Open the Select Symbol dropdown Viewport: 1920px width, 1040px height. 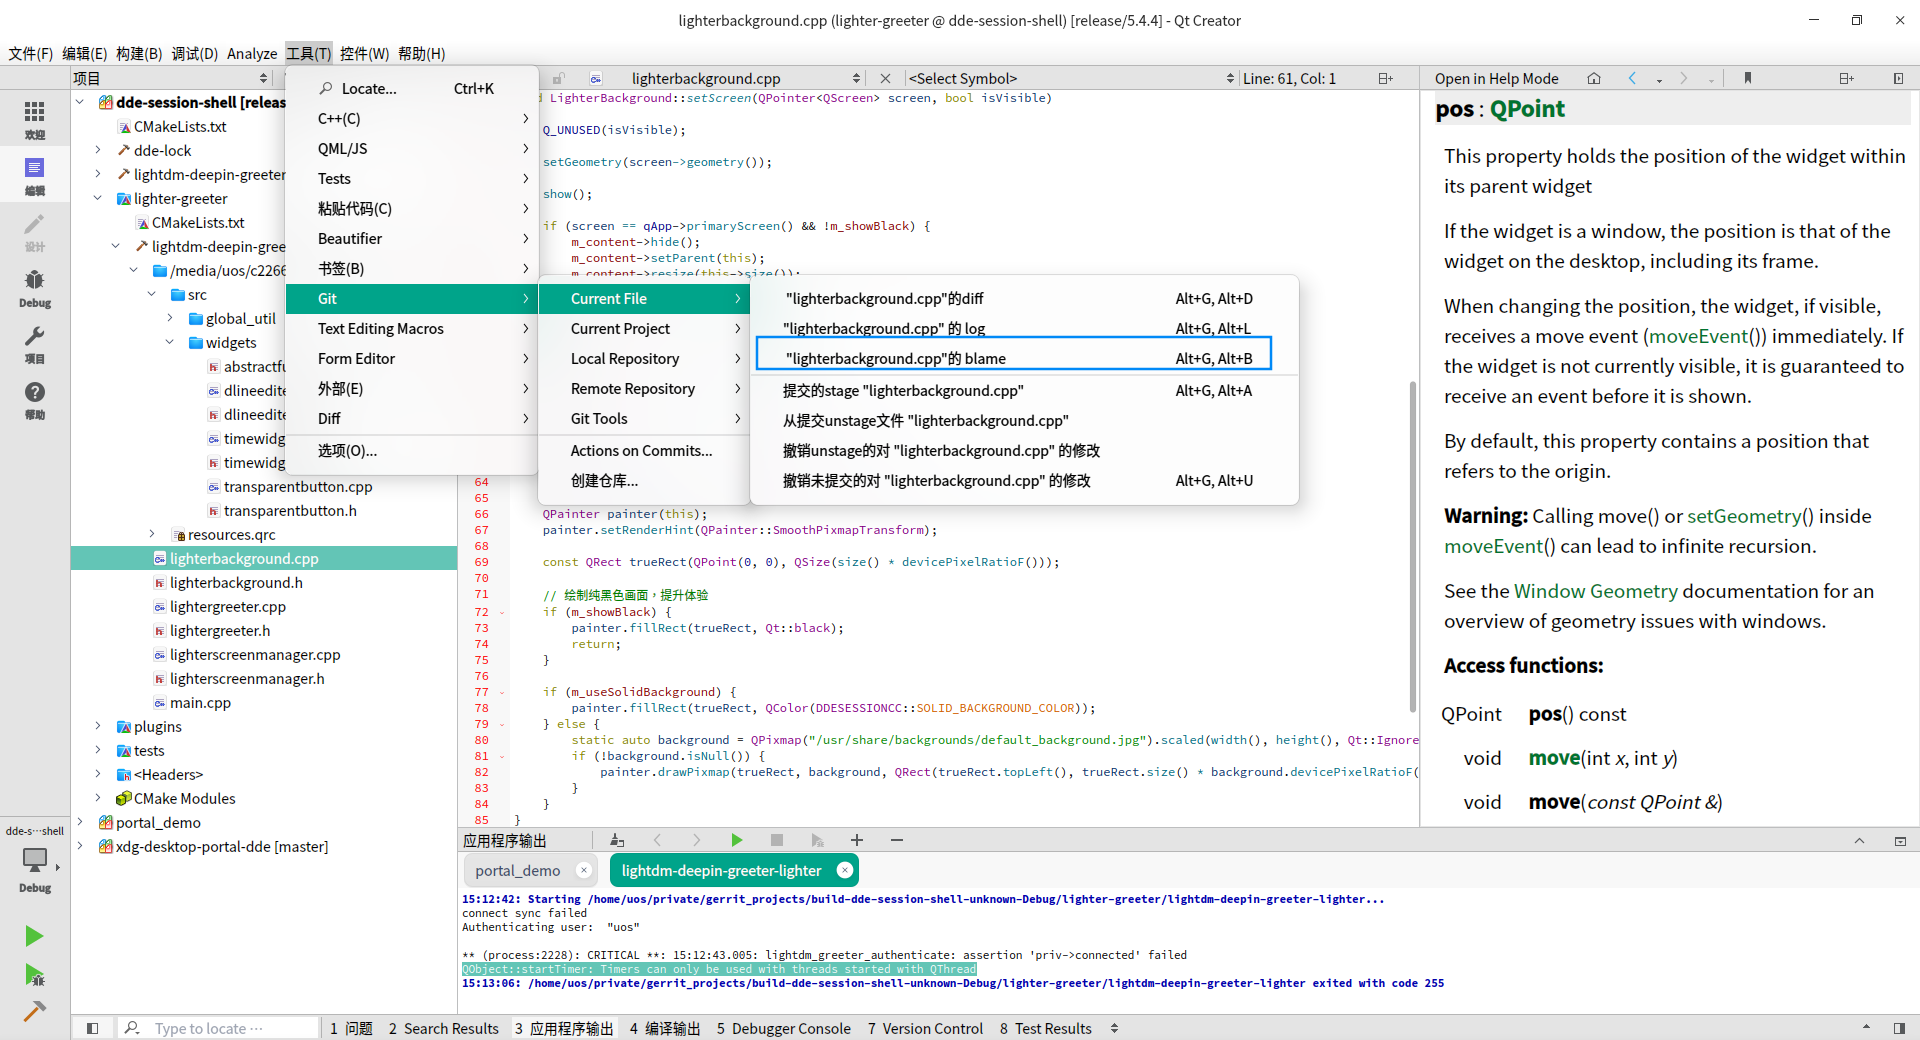1070,78
